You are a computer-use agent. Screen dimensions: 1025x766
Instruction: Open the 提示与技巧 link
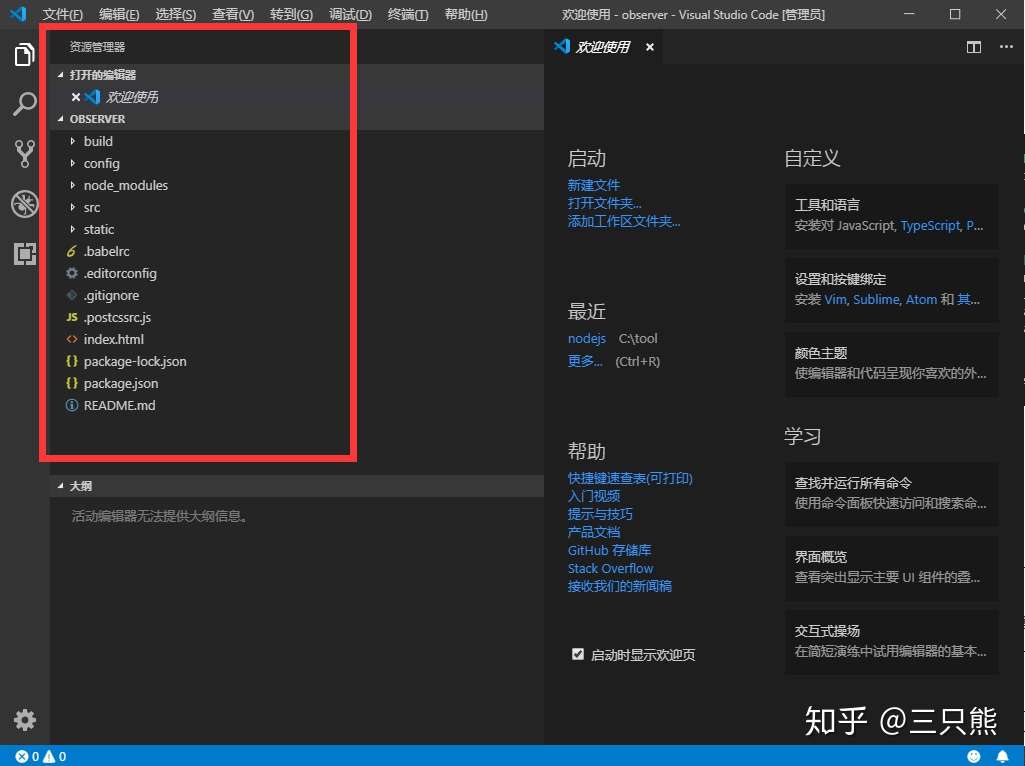(600, 514)
